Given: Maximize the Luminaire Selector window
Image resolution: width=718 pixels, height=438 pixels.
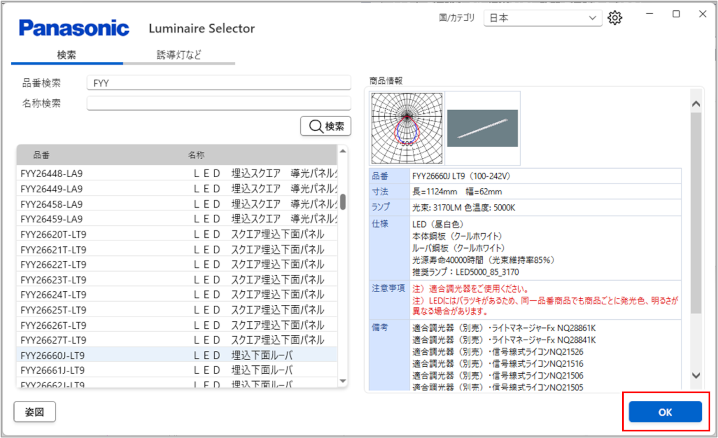Looking at the screenshot, I should 676,14.
